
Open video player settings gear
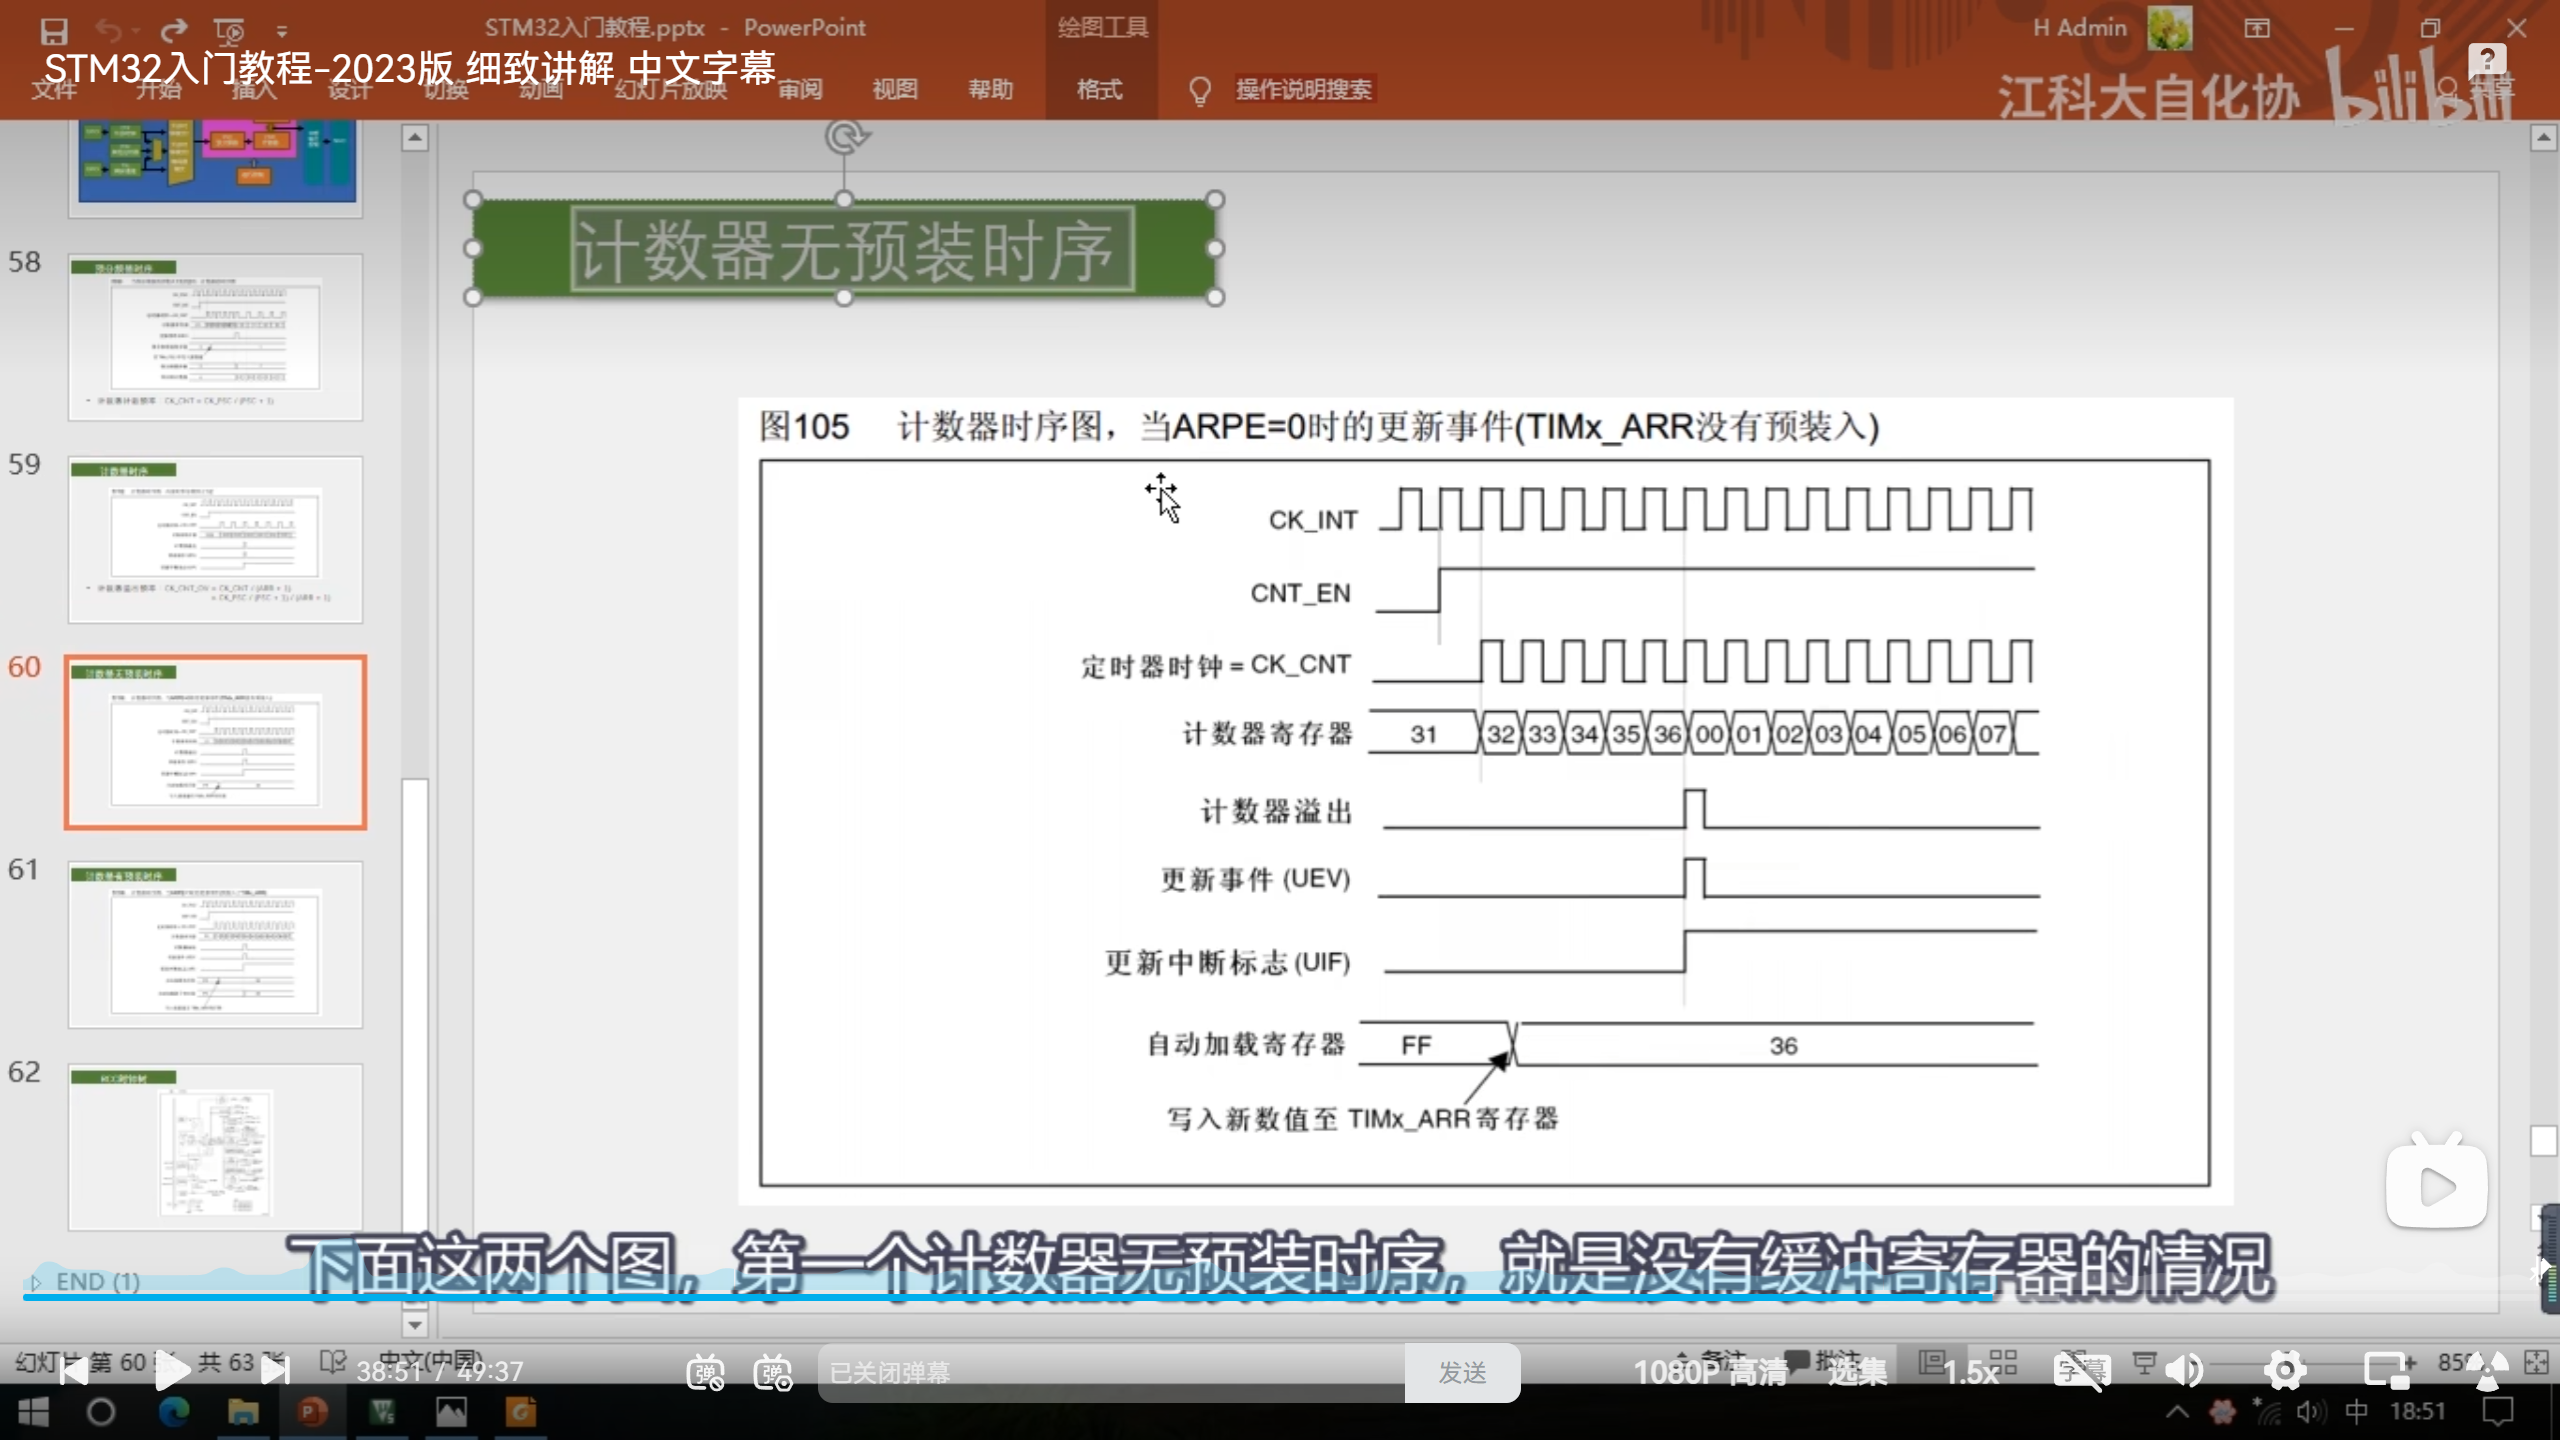[x=2285, y=1371]
